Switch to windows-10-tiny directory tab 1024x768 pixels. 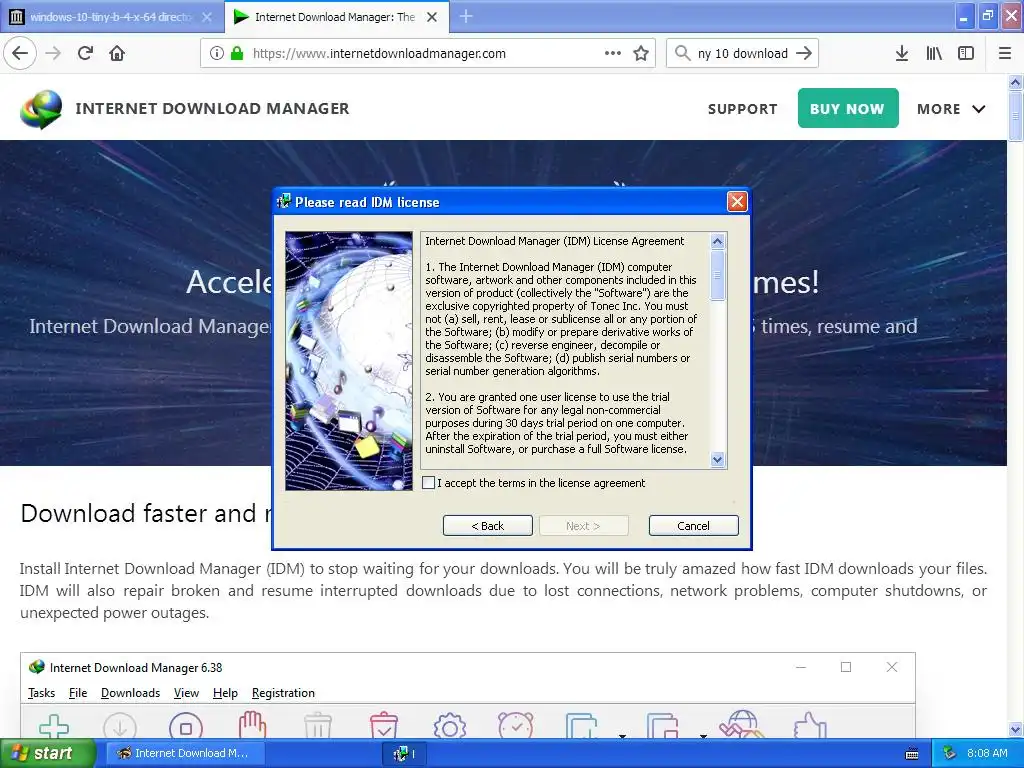[111, 17]
